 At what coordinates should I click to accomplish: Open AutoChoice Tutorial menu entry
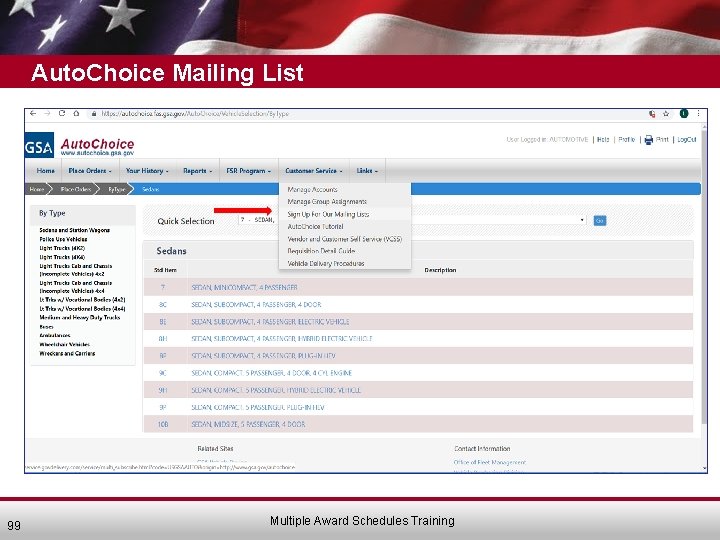315,226
